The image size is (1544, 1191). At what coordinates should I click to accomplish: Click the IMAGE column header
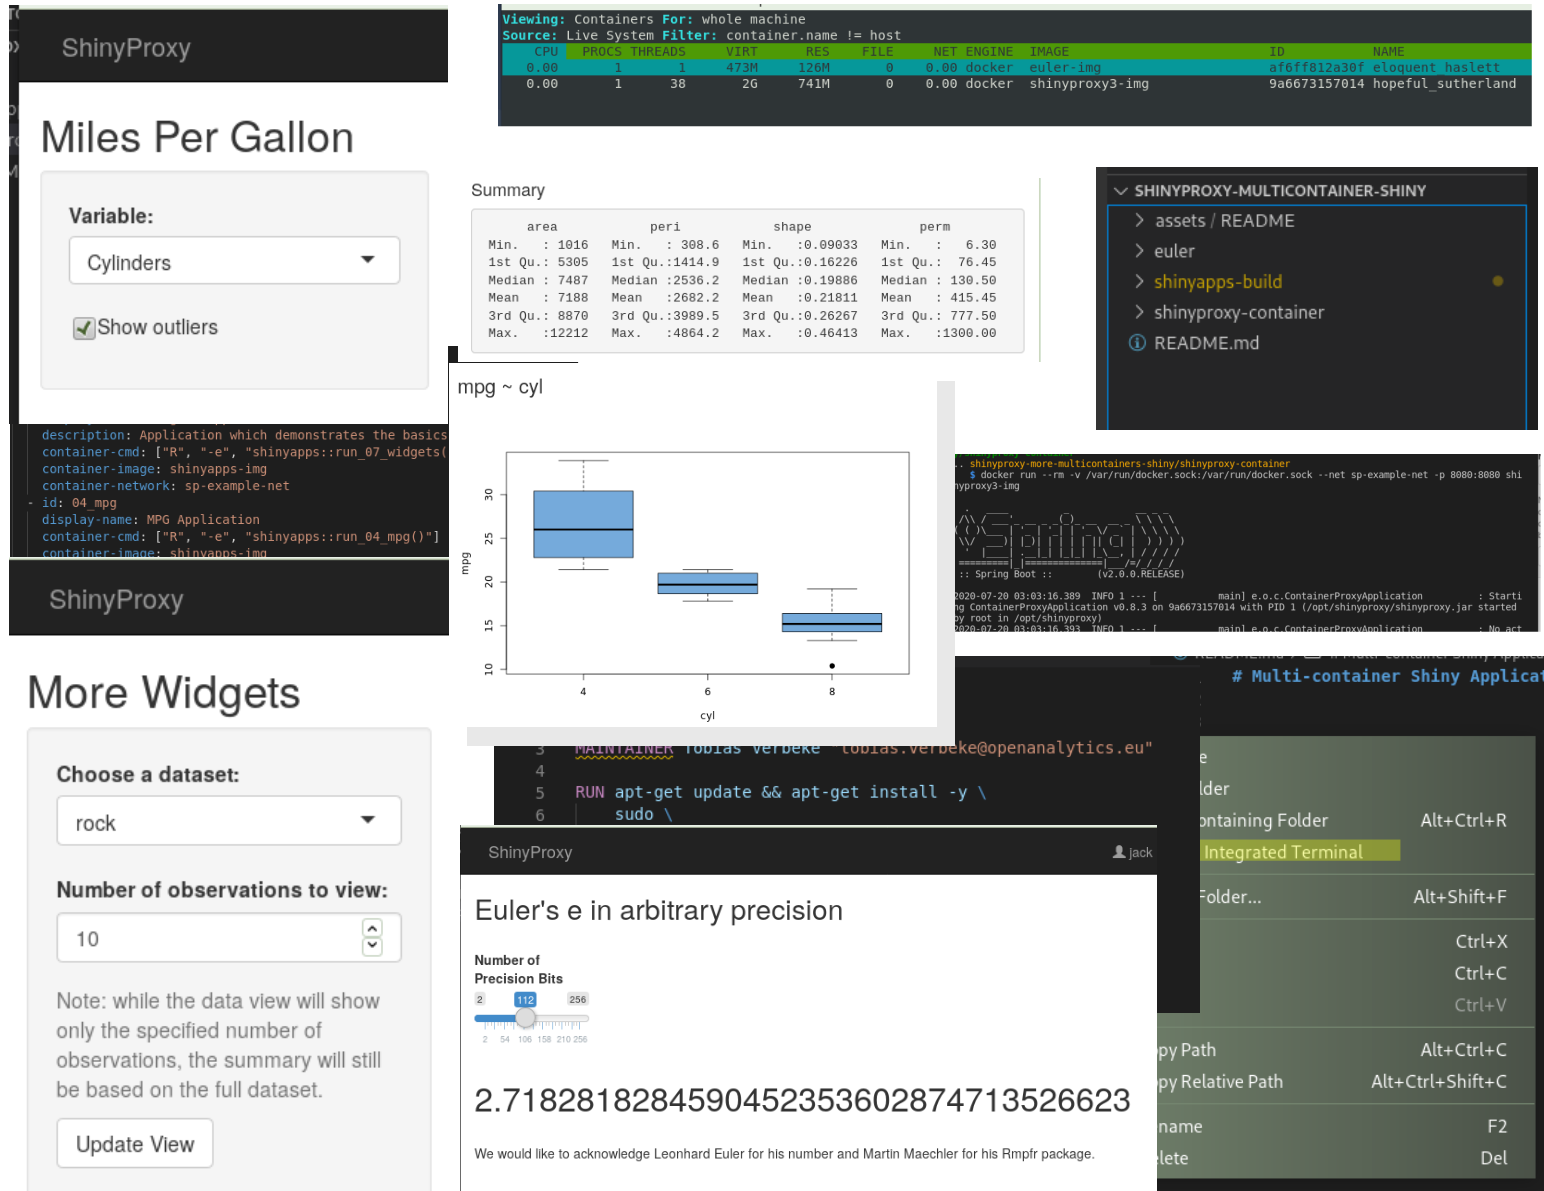pos(1049,52)
